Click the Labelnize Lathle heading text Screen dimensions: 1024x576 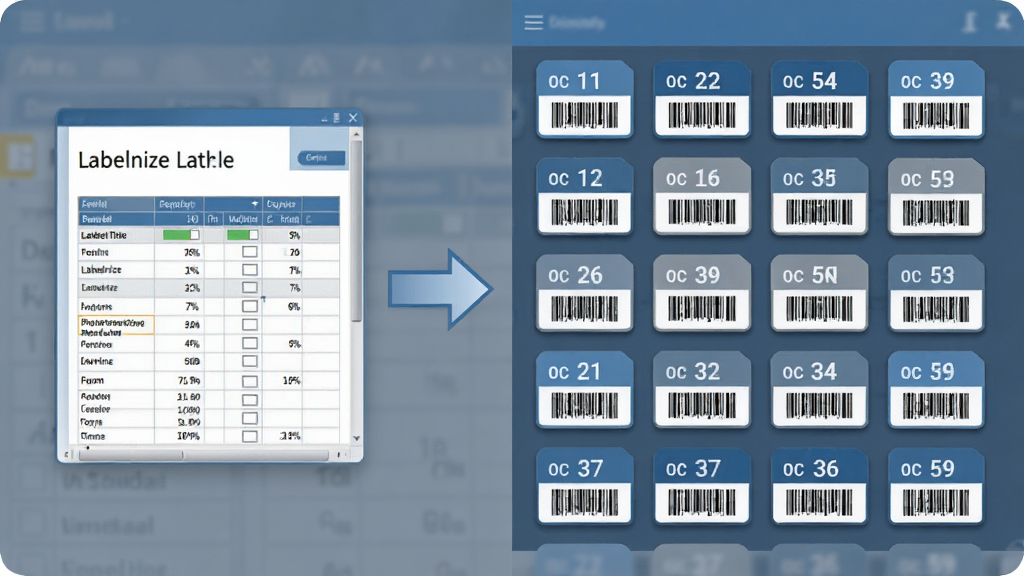tap(156, 160)
